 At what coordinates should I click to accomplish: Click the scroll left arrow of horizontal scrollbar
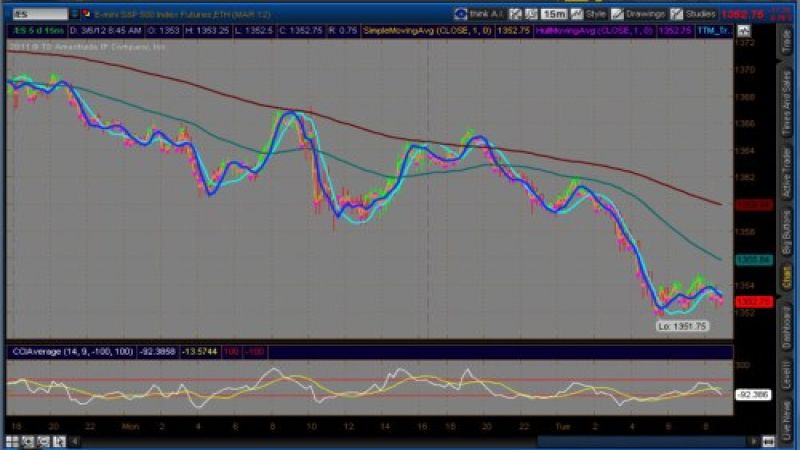tap(75, 441)
